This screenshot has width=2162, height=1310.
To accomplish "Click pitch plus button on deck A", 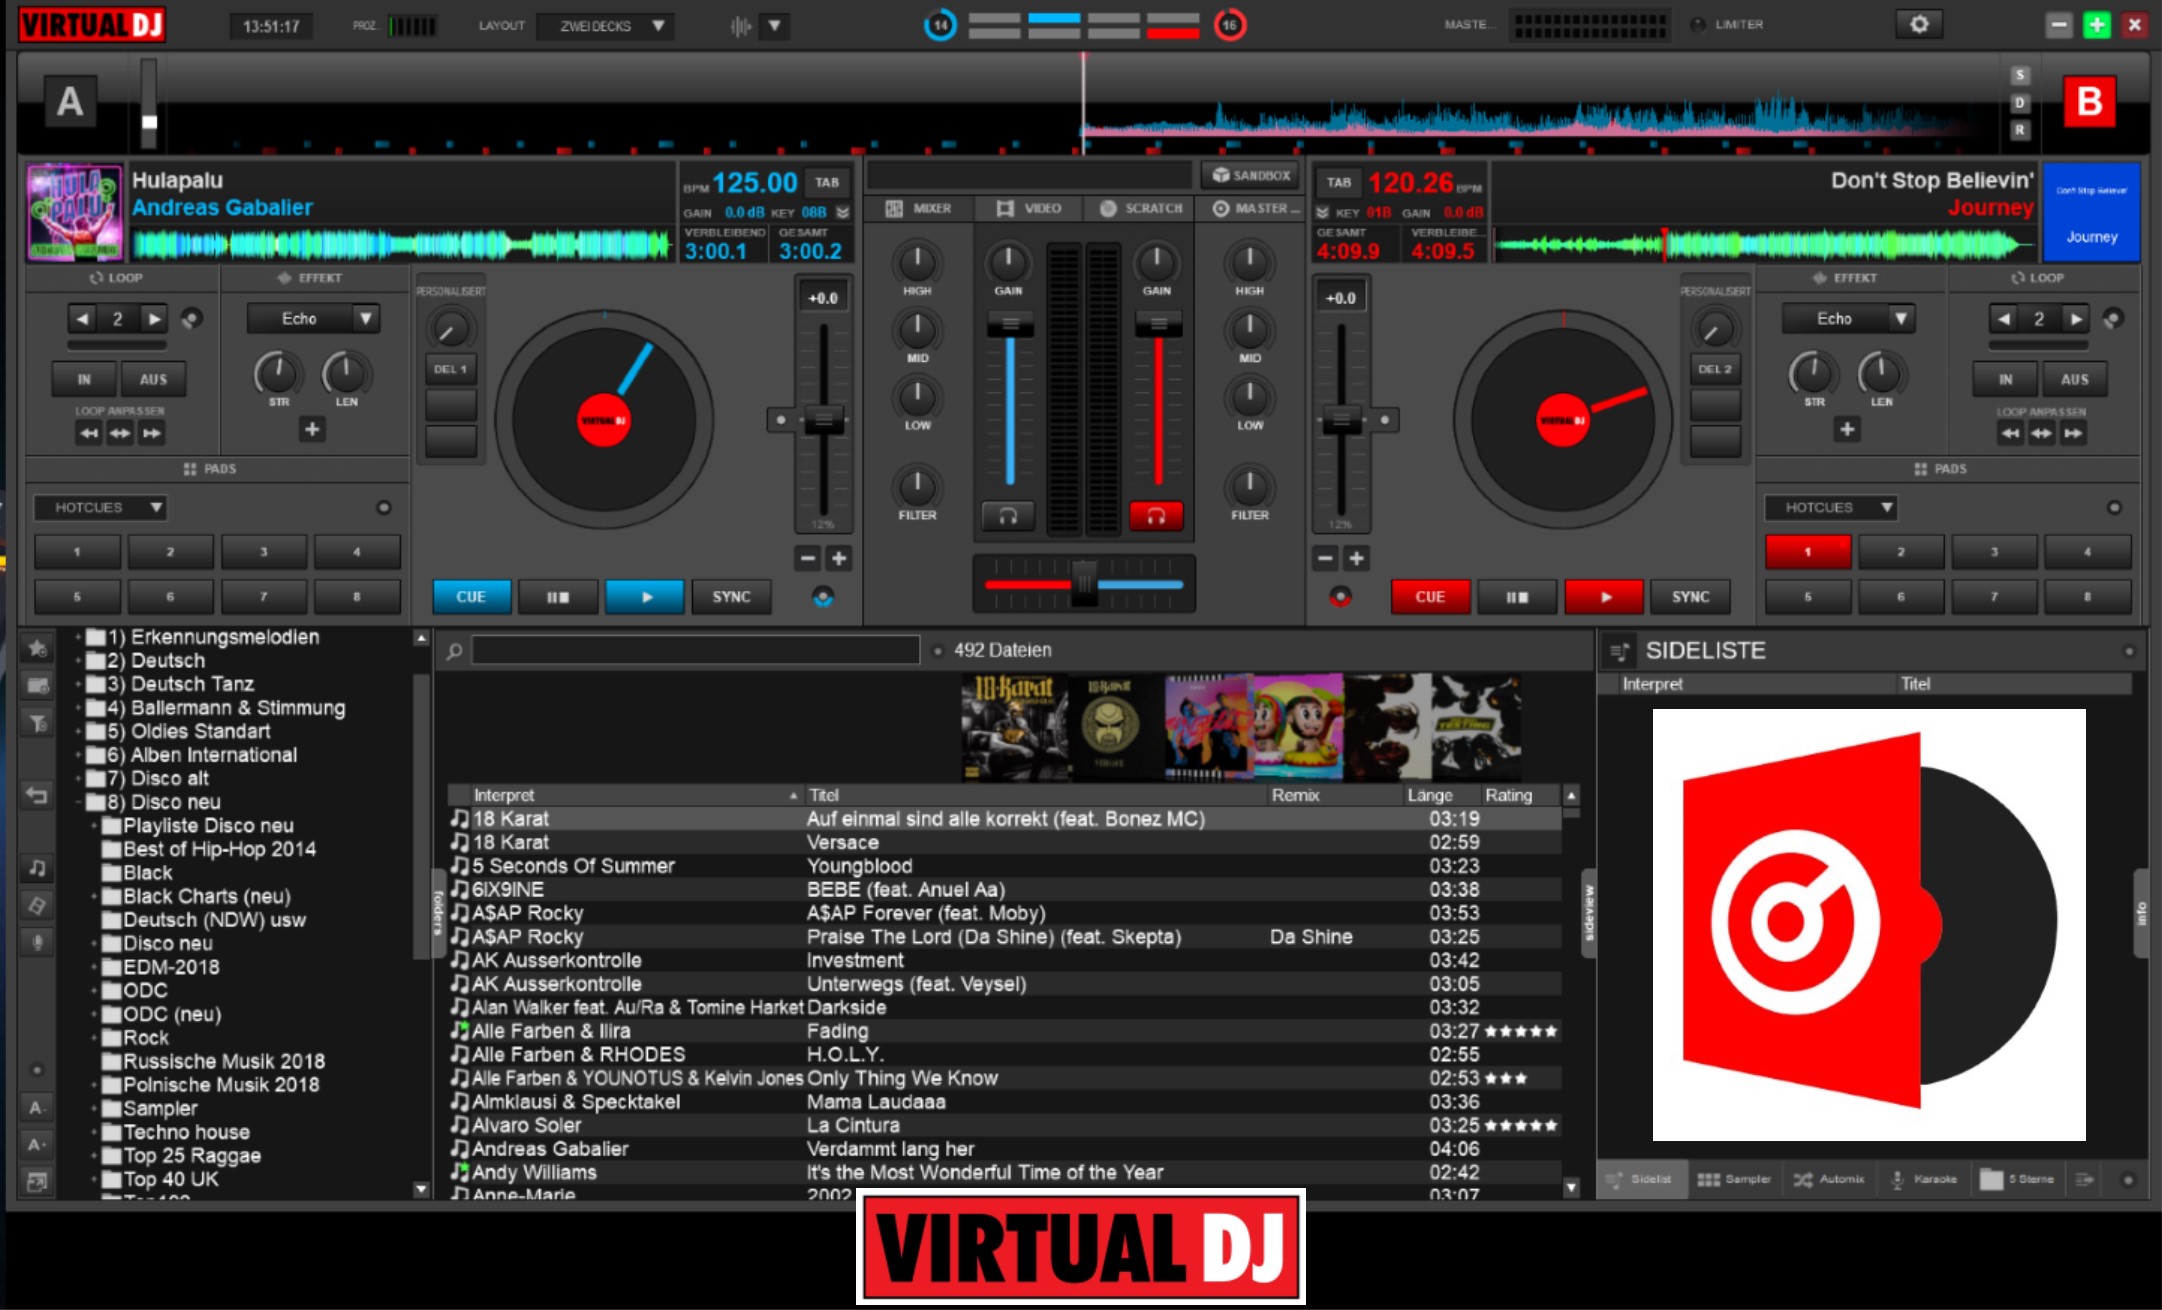I will coord(840,558).
